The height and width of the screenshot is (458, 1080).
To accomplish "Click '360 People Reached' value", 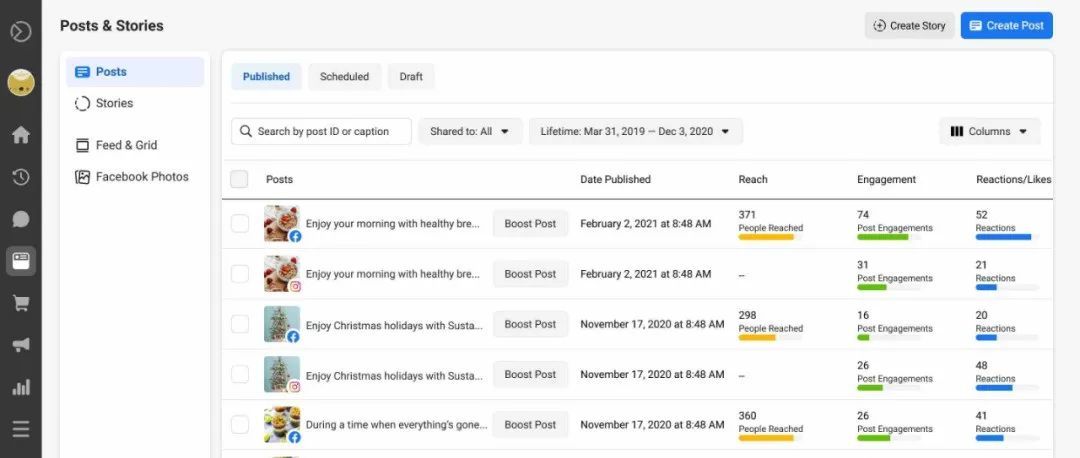I will (x=770, y=421).
